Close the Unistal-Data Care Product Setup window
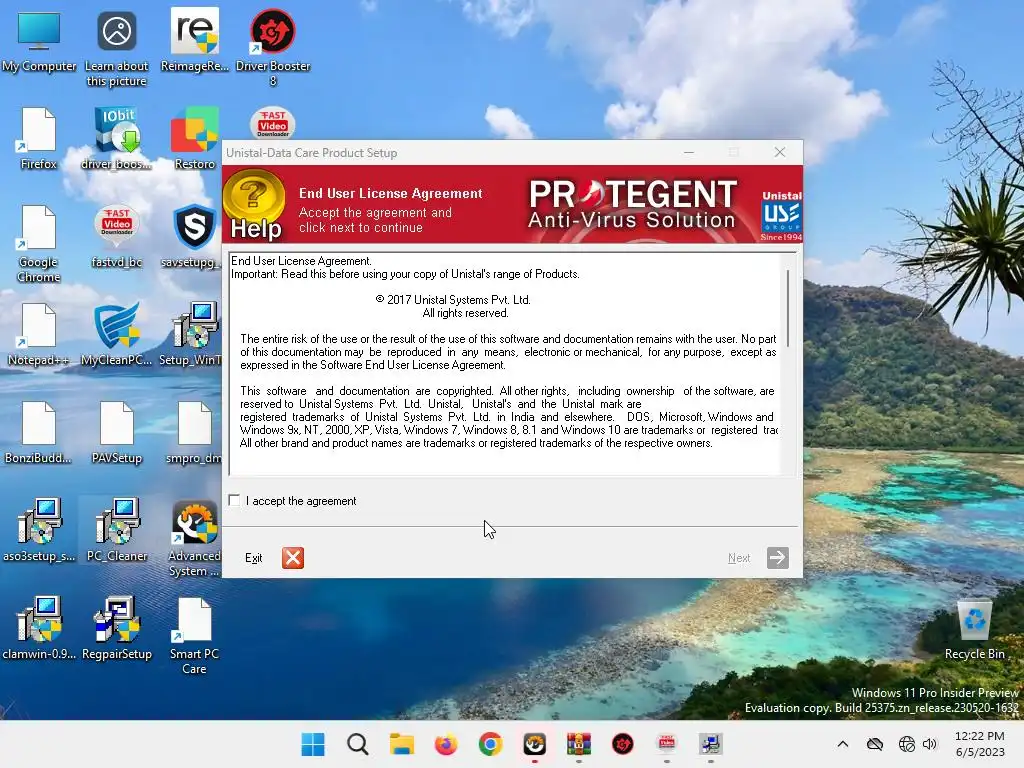 coord(780,152)
